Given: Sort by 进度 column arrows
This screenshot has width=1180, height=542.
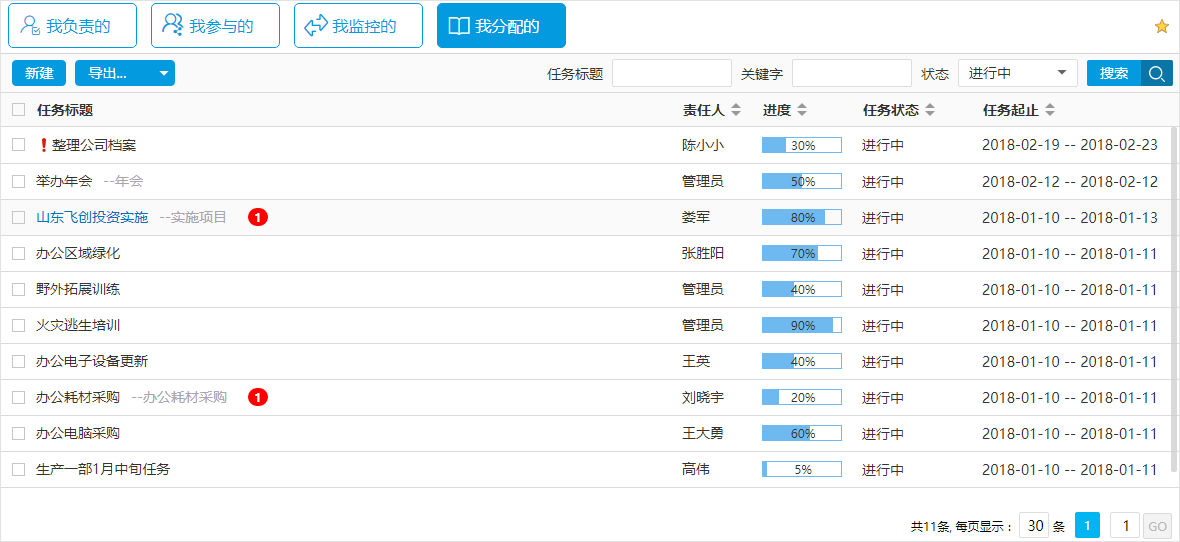Looking at the screenshot, I should click(x=802, y=110).
